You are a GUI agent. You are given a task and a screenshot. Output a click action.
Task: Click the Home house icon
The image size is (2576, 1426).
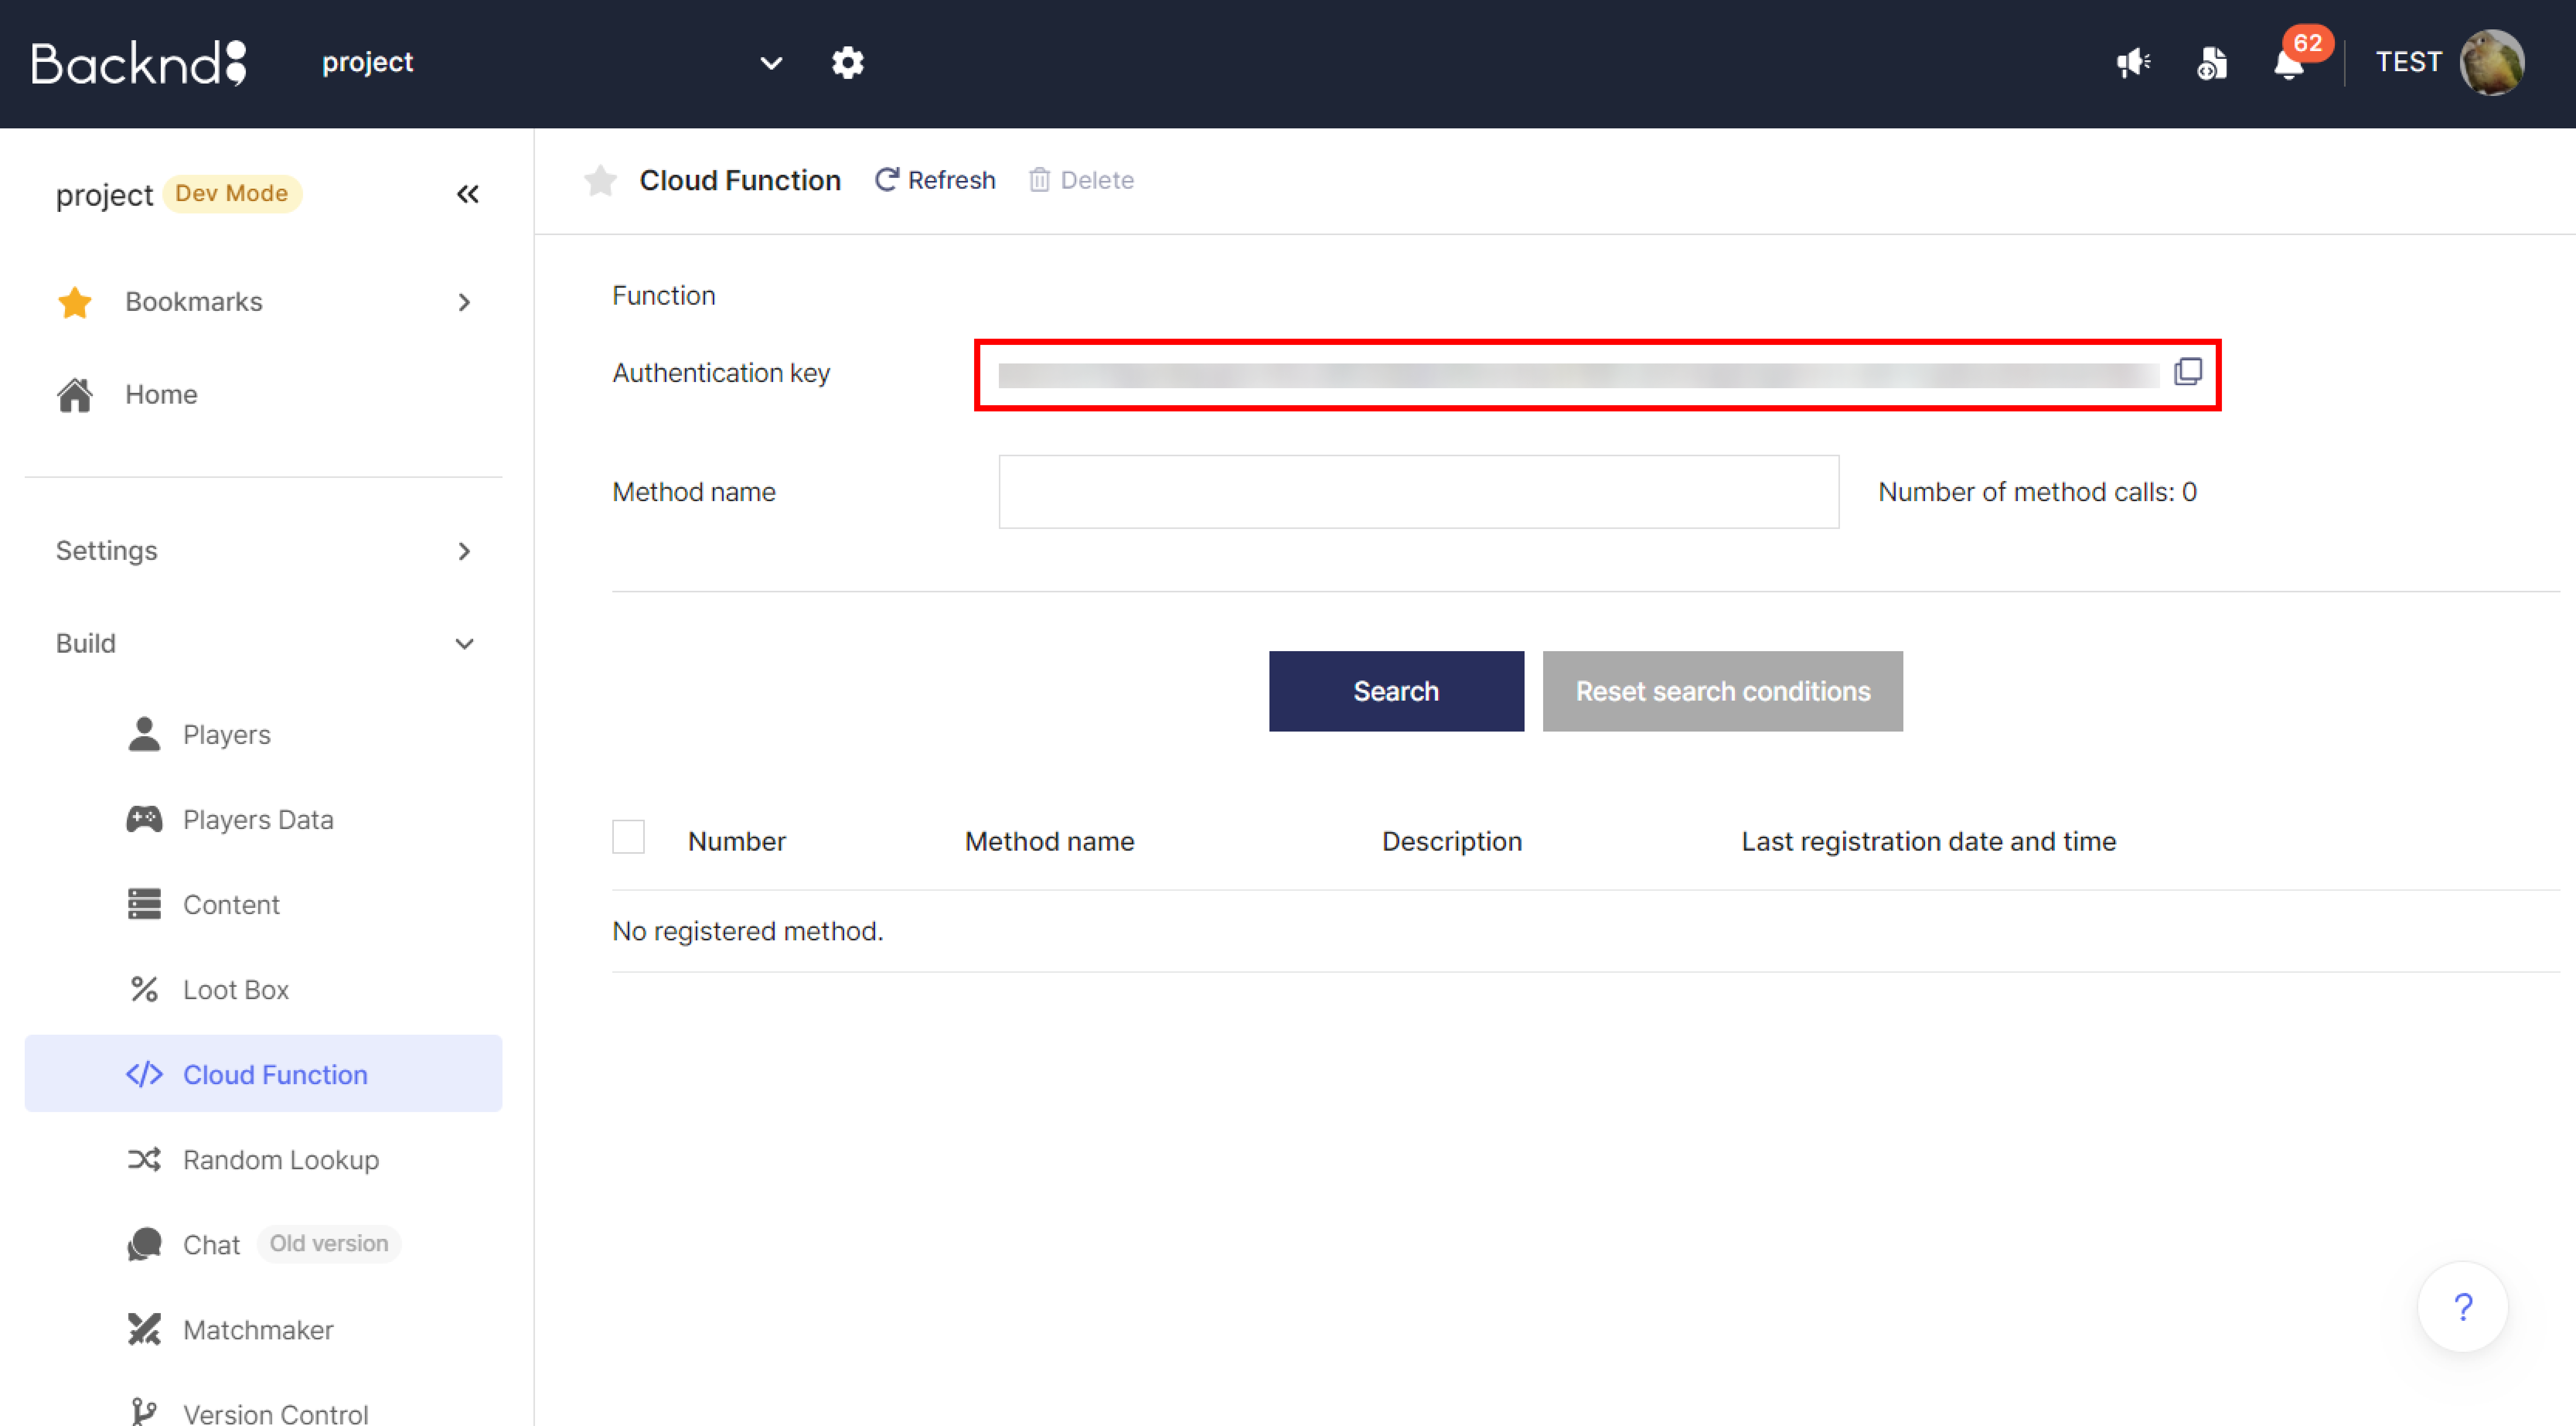click(x=75, y=395)
